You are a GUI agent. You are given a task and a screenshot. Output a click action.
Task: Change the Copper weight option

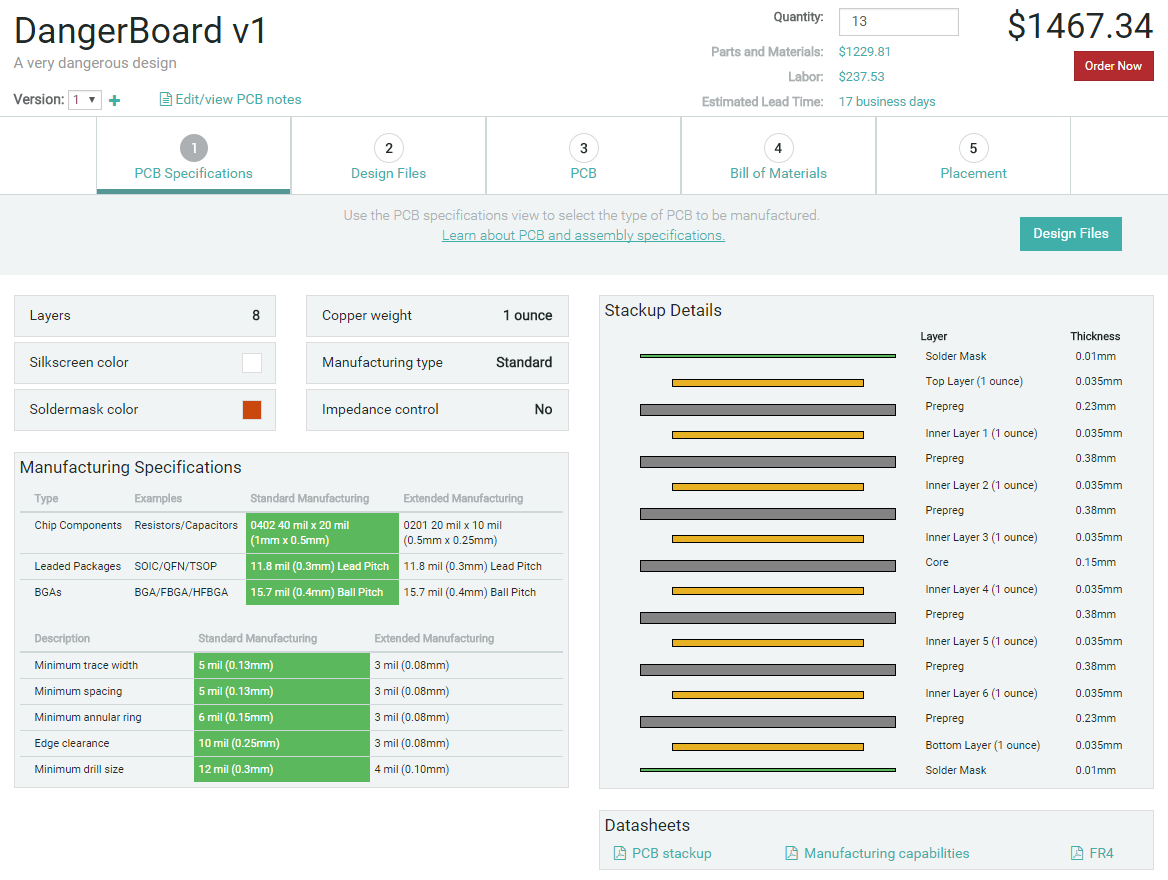[437, 316]
